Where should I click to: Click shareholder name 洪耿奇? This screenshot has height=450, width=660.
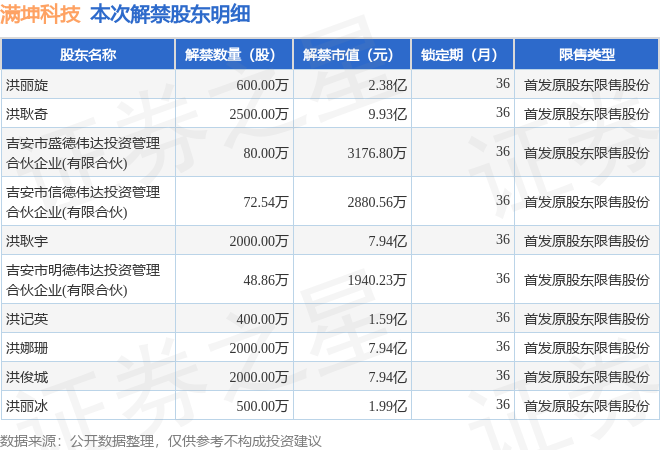click(x=27, y=114)
